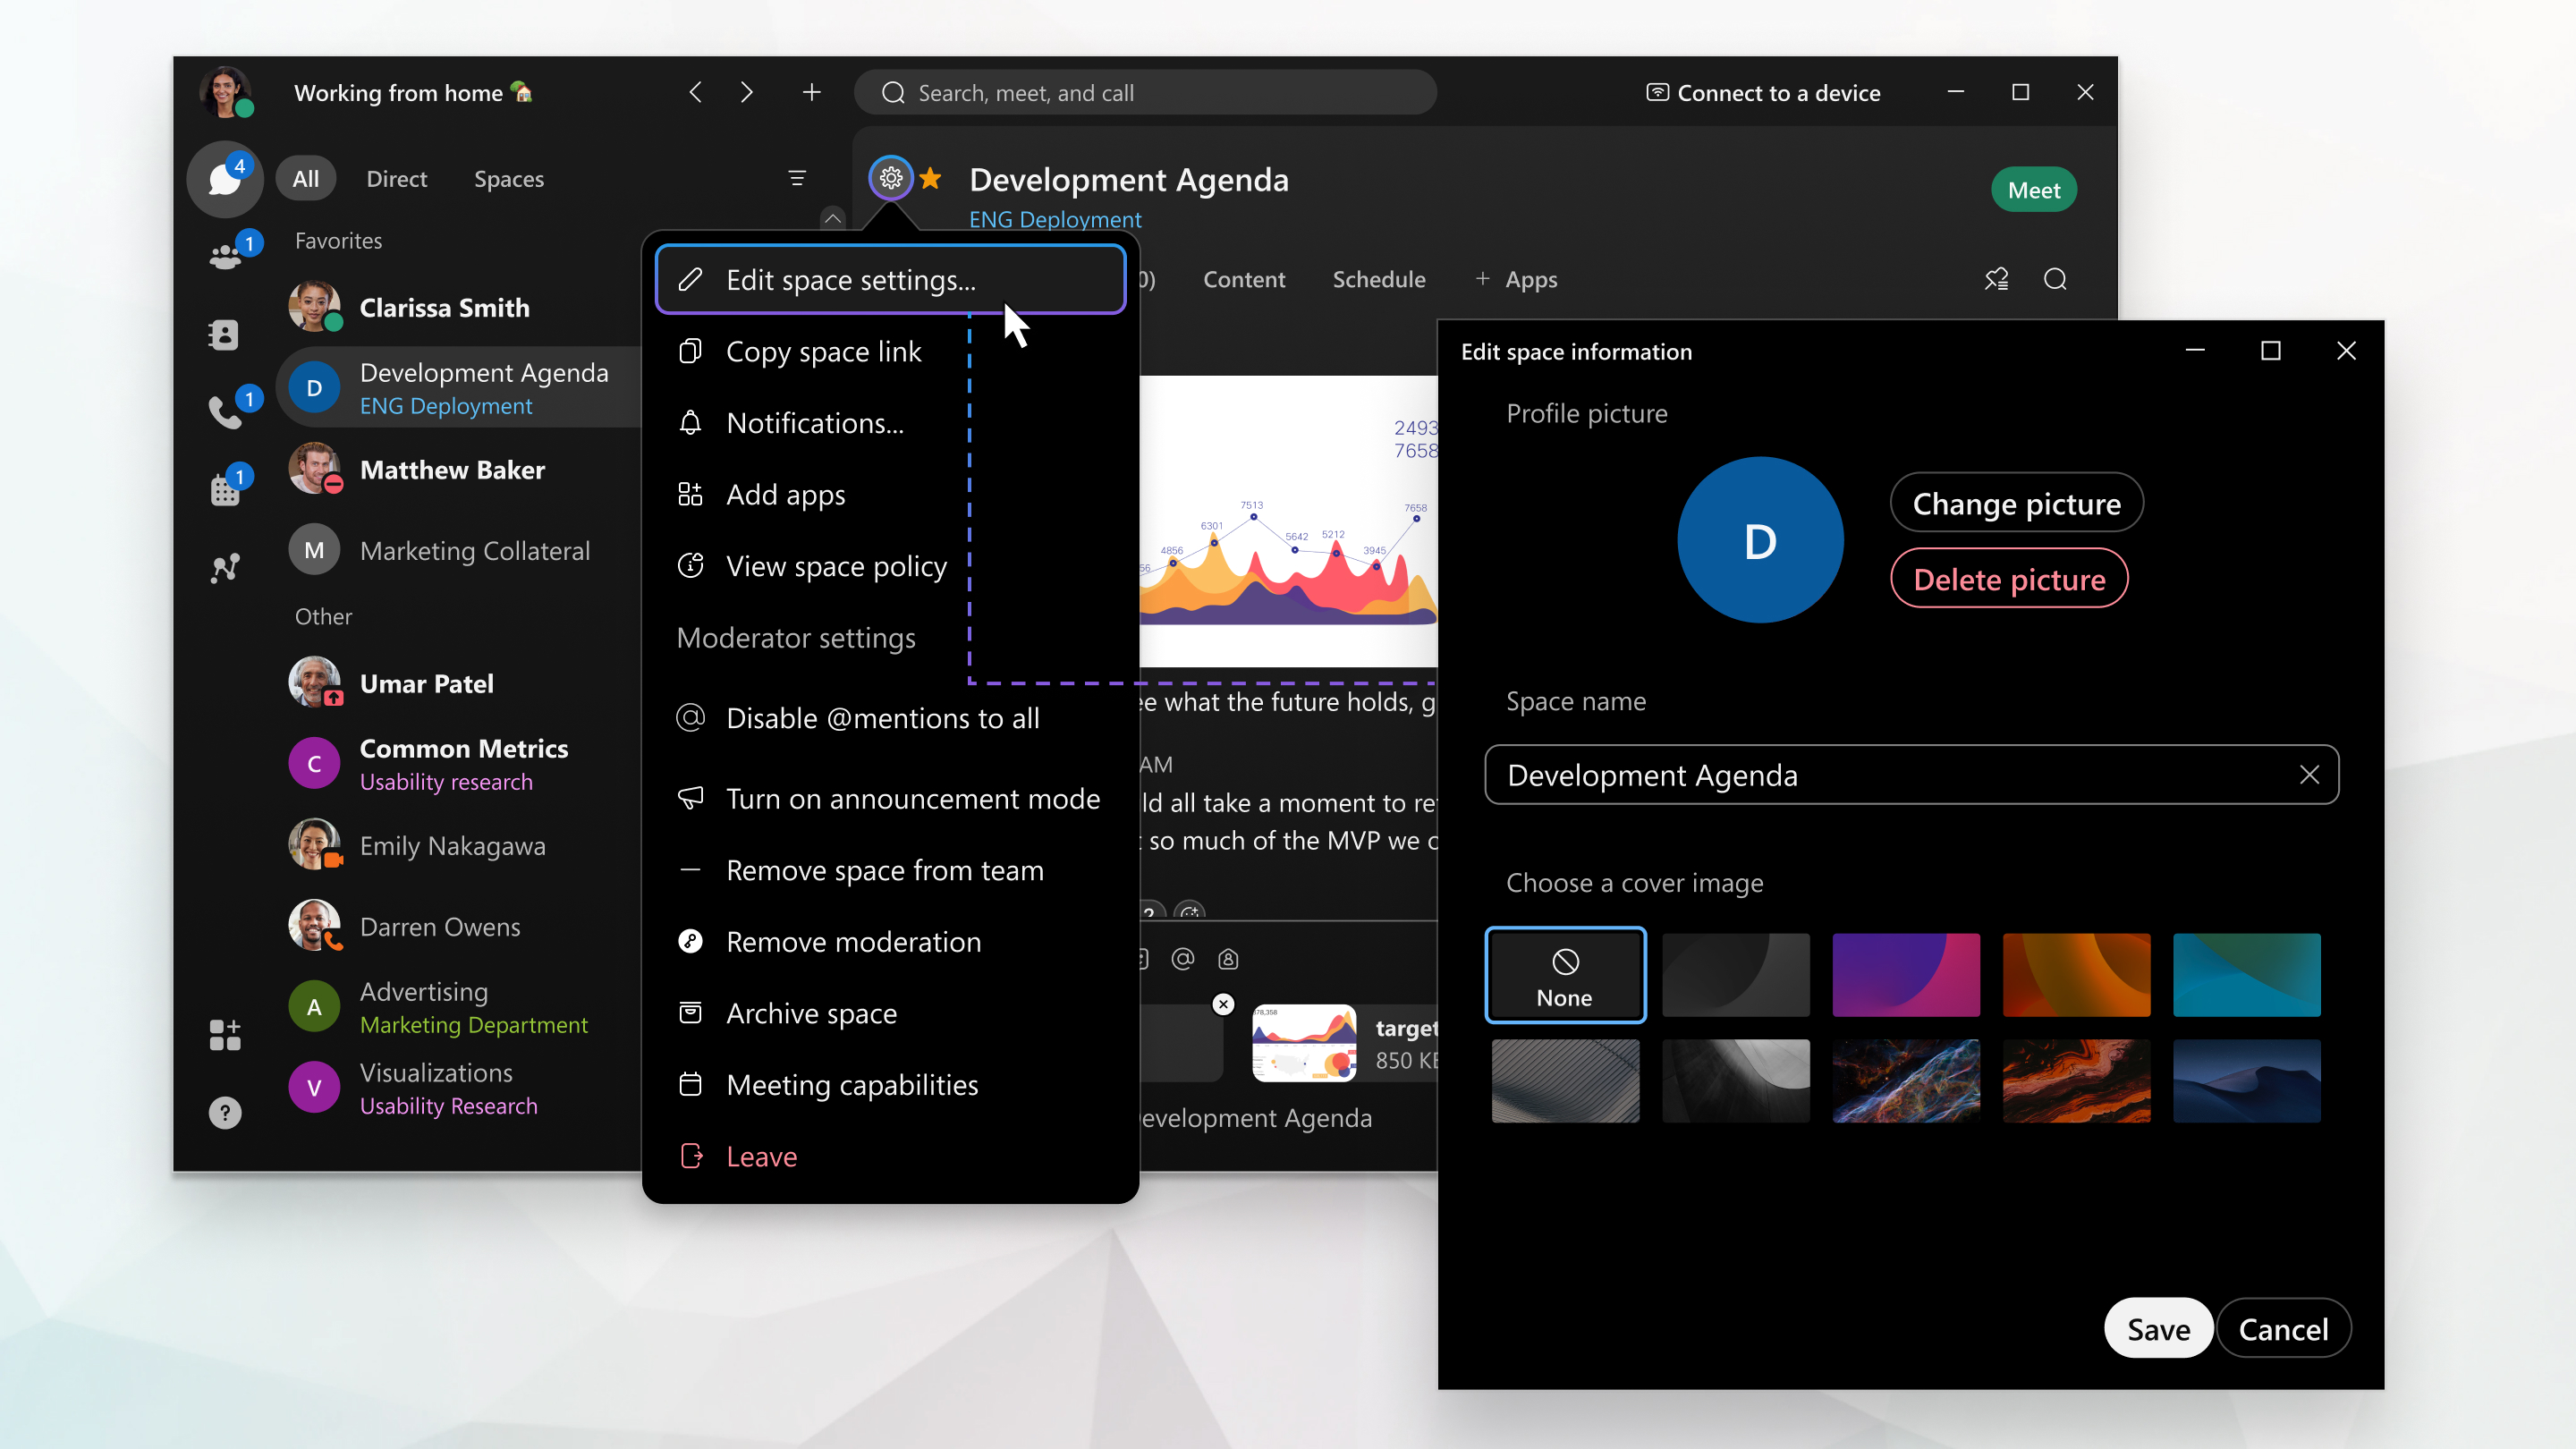This screenshot has width=2576, height=1449.
Task: Open the add apps icon in sidebar
Action: tap(225, 1035)
